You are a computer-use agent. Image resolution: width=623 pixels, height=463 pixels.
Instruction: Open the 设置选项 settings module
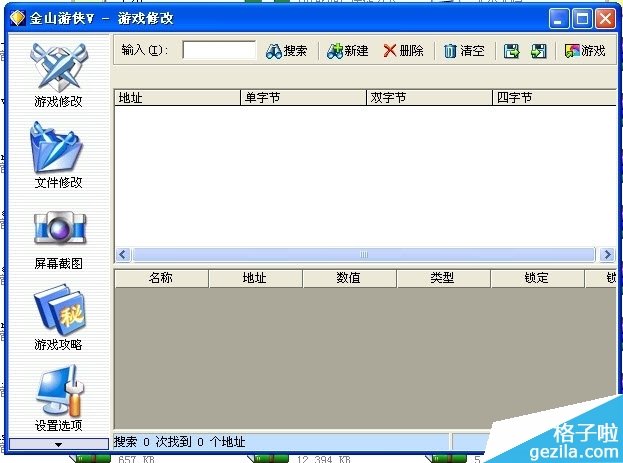point(58,398)
